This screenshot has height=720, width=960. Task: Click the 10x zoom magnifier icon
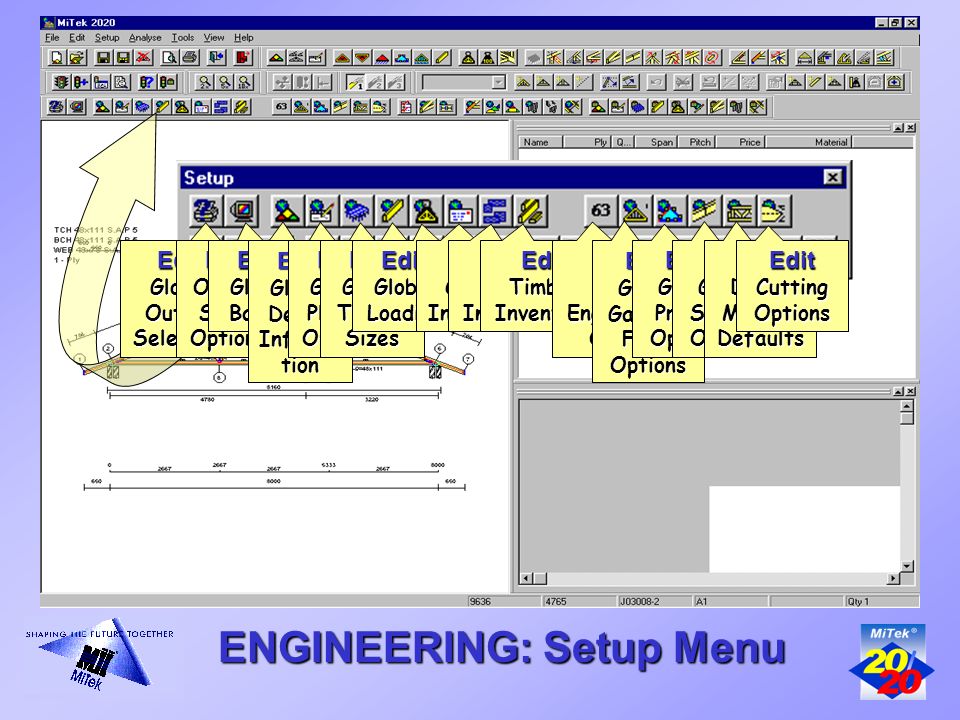[244, 82]
